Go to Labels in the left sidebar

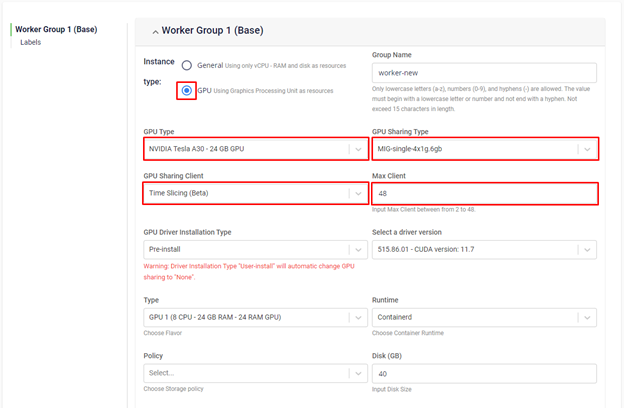point(31,43)
